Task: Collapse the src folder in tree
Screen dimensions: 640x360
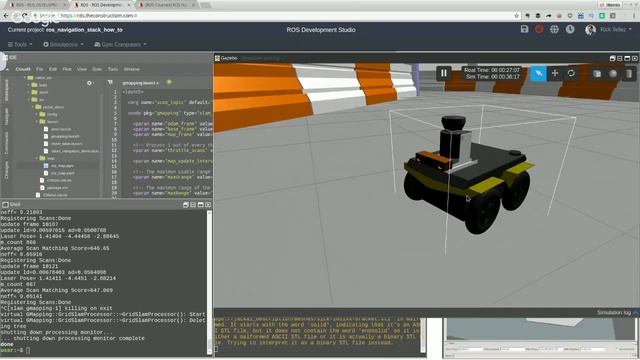Action: coord(29,100)
